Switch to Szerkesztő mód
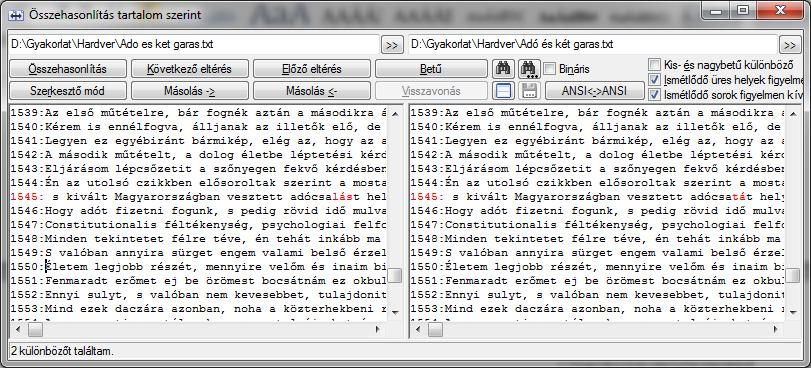Image resolution: width=811 pixels, height=368 pixels. point(68,91)
